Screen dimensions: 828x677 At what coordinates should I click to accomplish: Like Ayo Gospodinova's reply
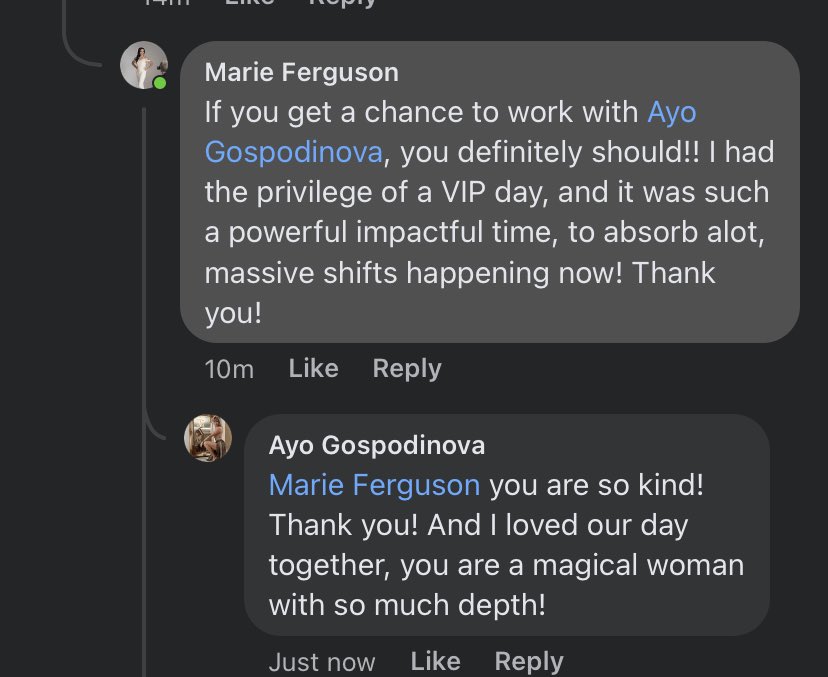coord(435,661)
